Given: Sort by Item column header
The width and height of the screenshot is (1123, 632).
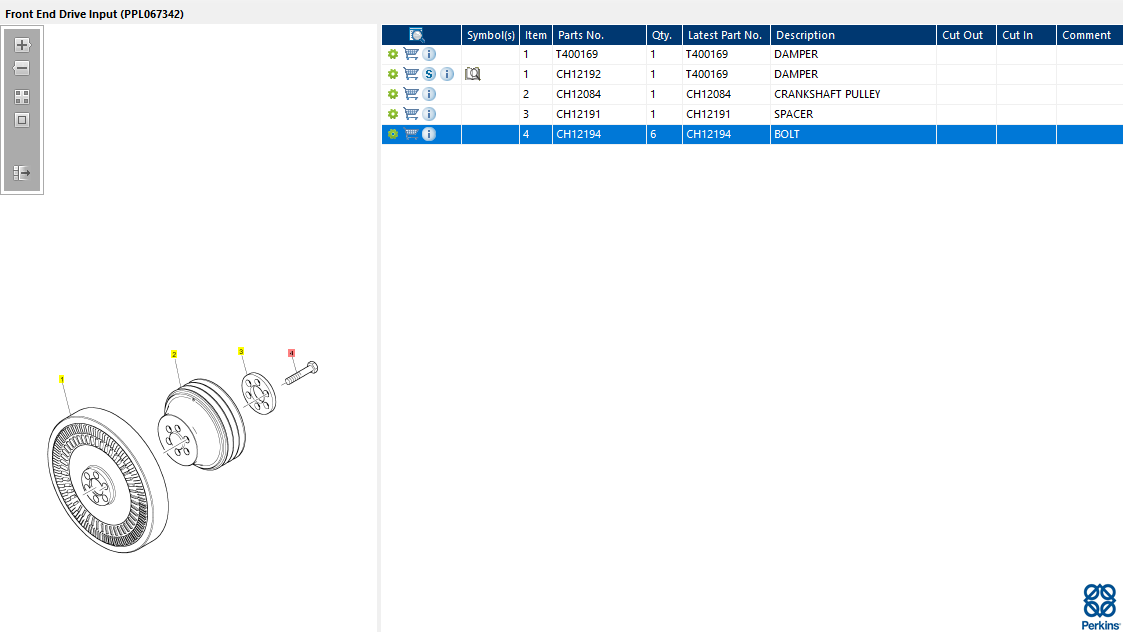Looking at the screenshot, I should (x=536, y=35).
